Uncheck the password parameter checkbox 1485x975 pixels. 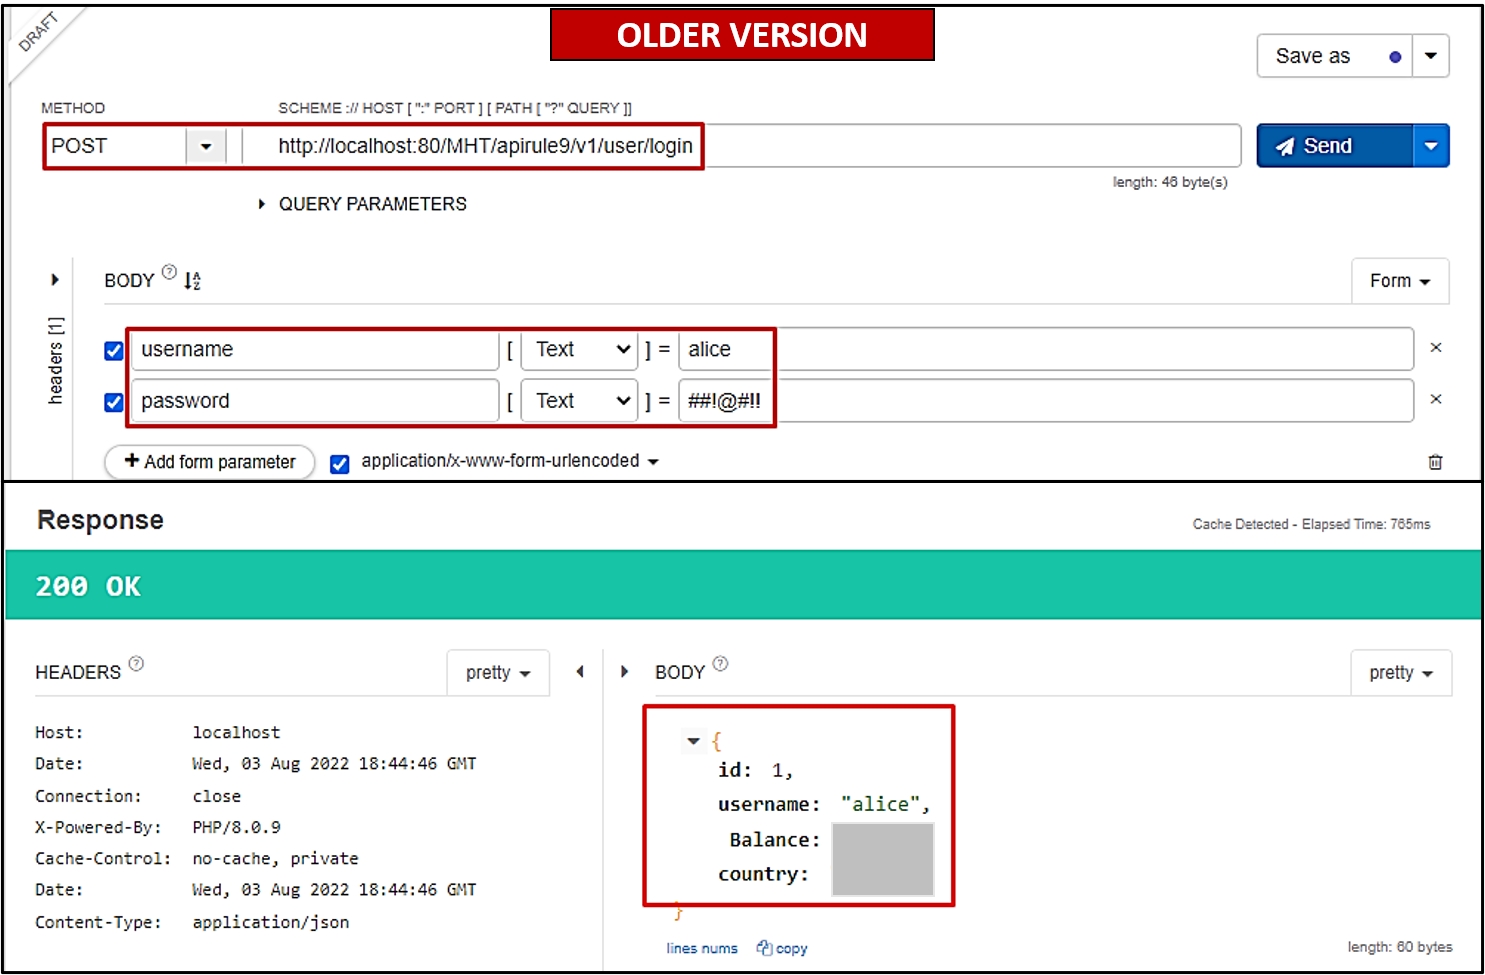pos(114,402)
